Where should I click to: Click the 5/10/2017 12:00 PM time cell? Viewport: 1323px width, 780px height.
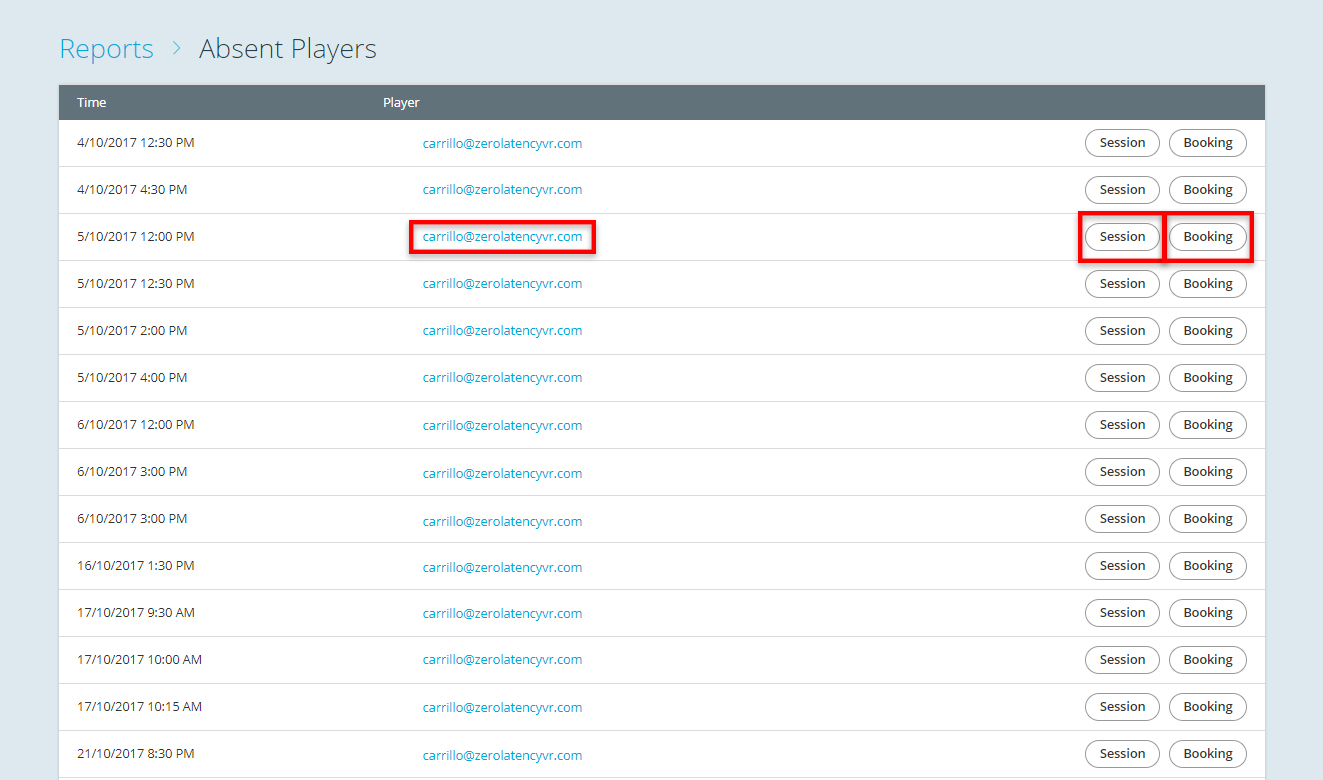pos(135,237)
